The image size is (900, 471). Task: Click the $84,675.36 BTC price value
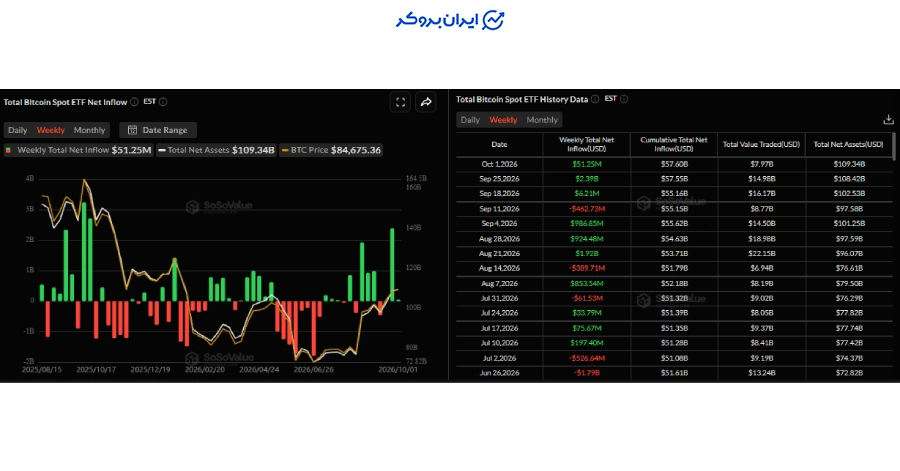[x=356, y=150]
